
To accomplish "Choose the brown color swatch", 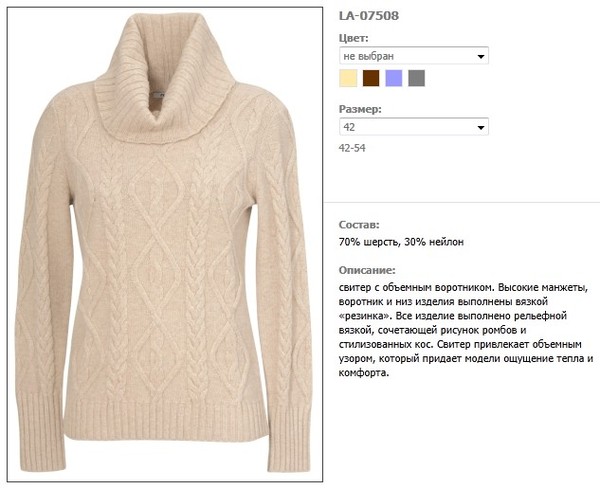I will 371,78.
